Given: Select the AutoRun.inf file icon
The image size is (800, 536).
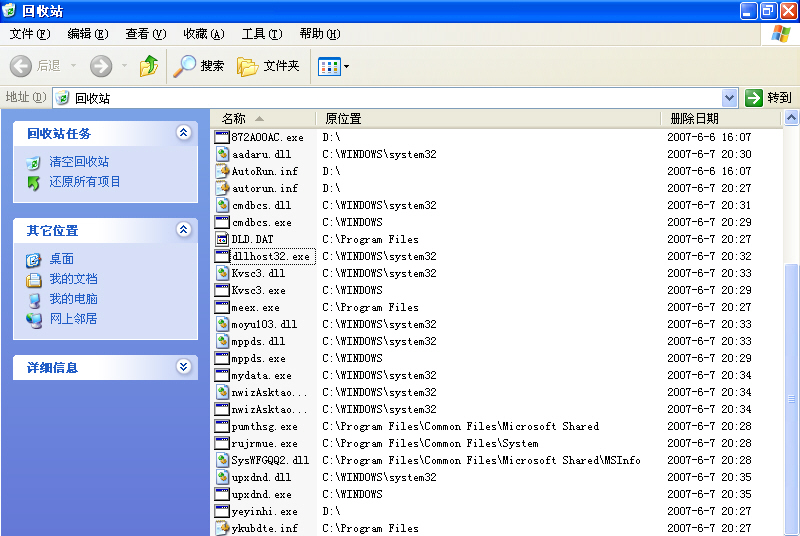Looking at the screenshot, I should tap(223, 171).
